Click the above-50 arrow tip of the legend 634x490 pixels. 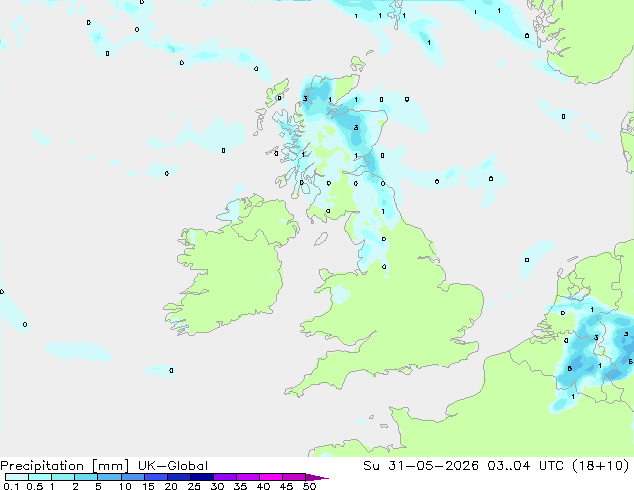[317, 477]
